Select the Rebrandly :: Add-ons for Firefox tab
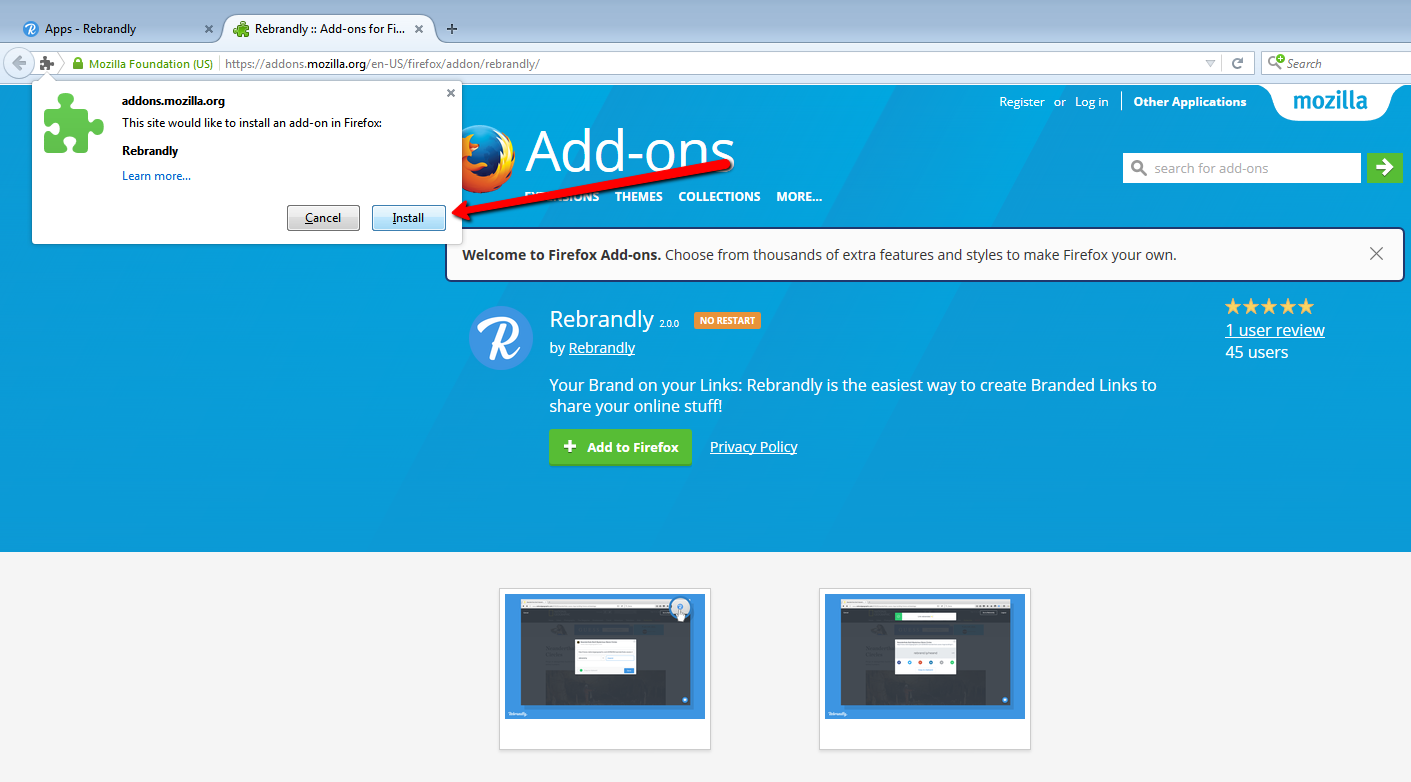Viewport: 1411px width, 782px height. point(330,29)
